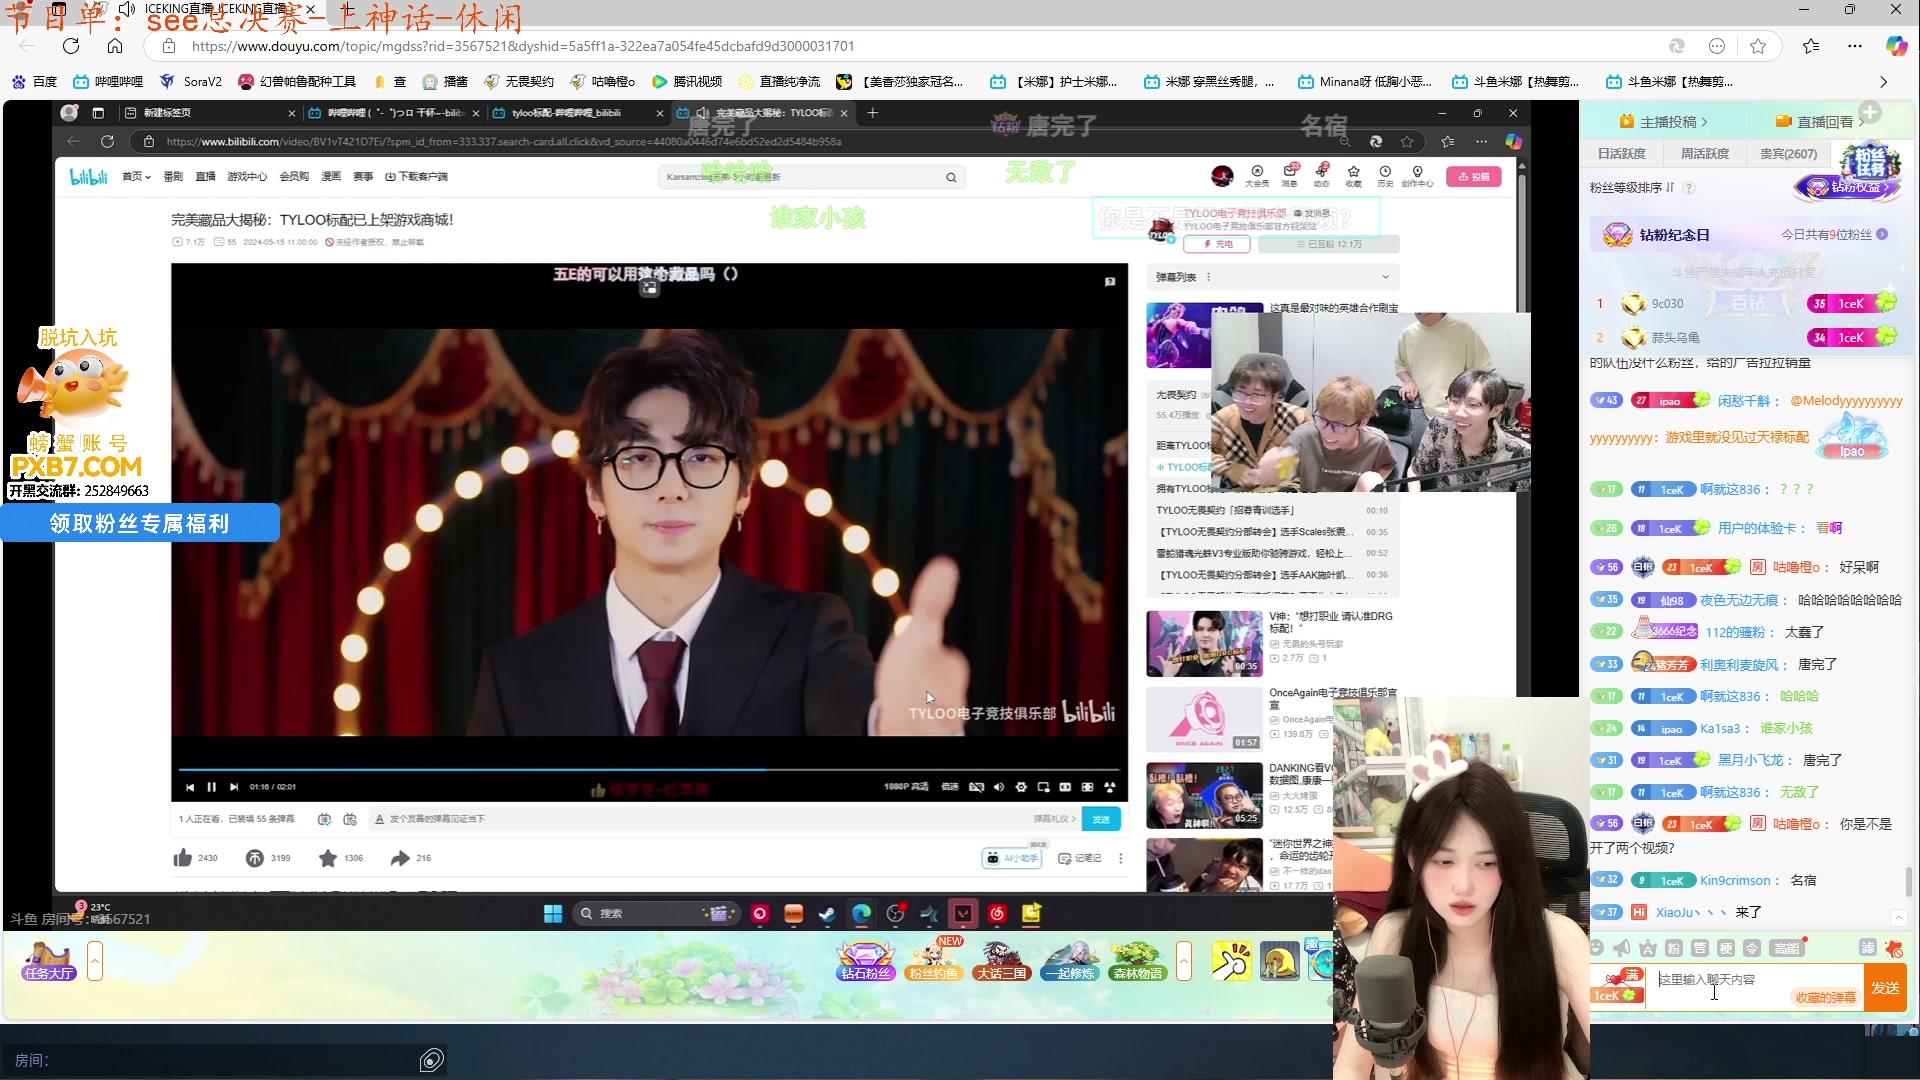Image resolution: width=1920 pixels, height=1080 pixels.
Task: Open 粉丝钓鱼 activity icon
Action: click(934, 961)
